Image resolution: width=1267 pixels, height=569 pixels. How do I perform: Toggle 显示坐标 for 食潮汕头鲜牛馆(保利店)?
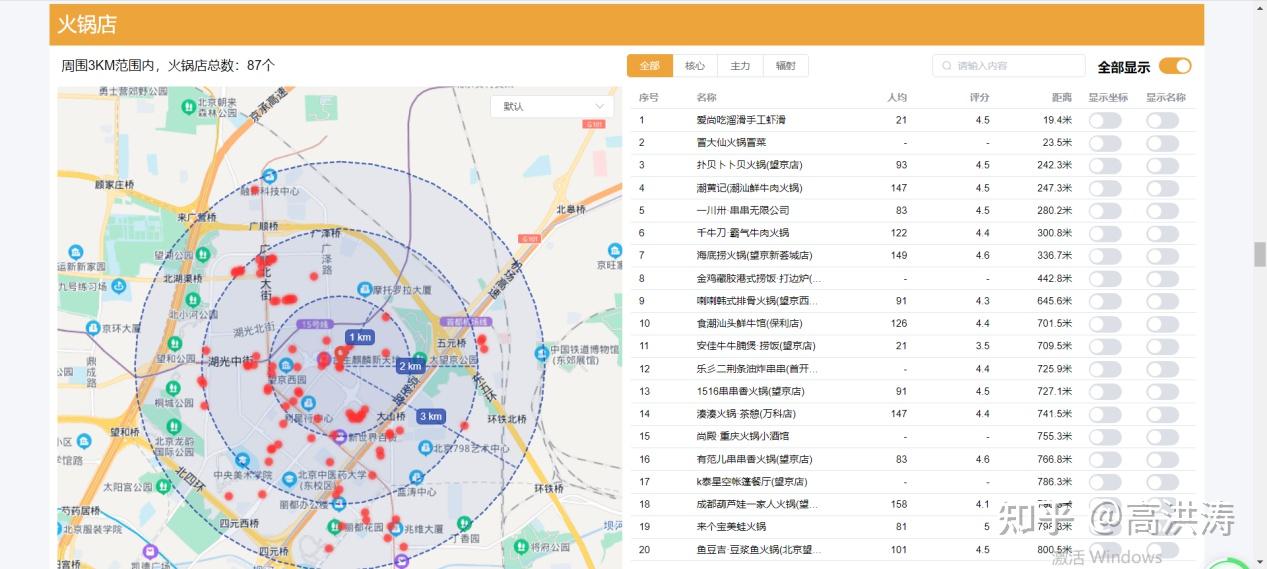(1105, 323)
